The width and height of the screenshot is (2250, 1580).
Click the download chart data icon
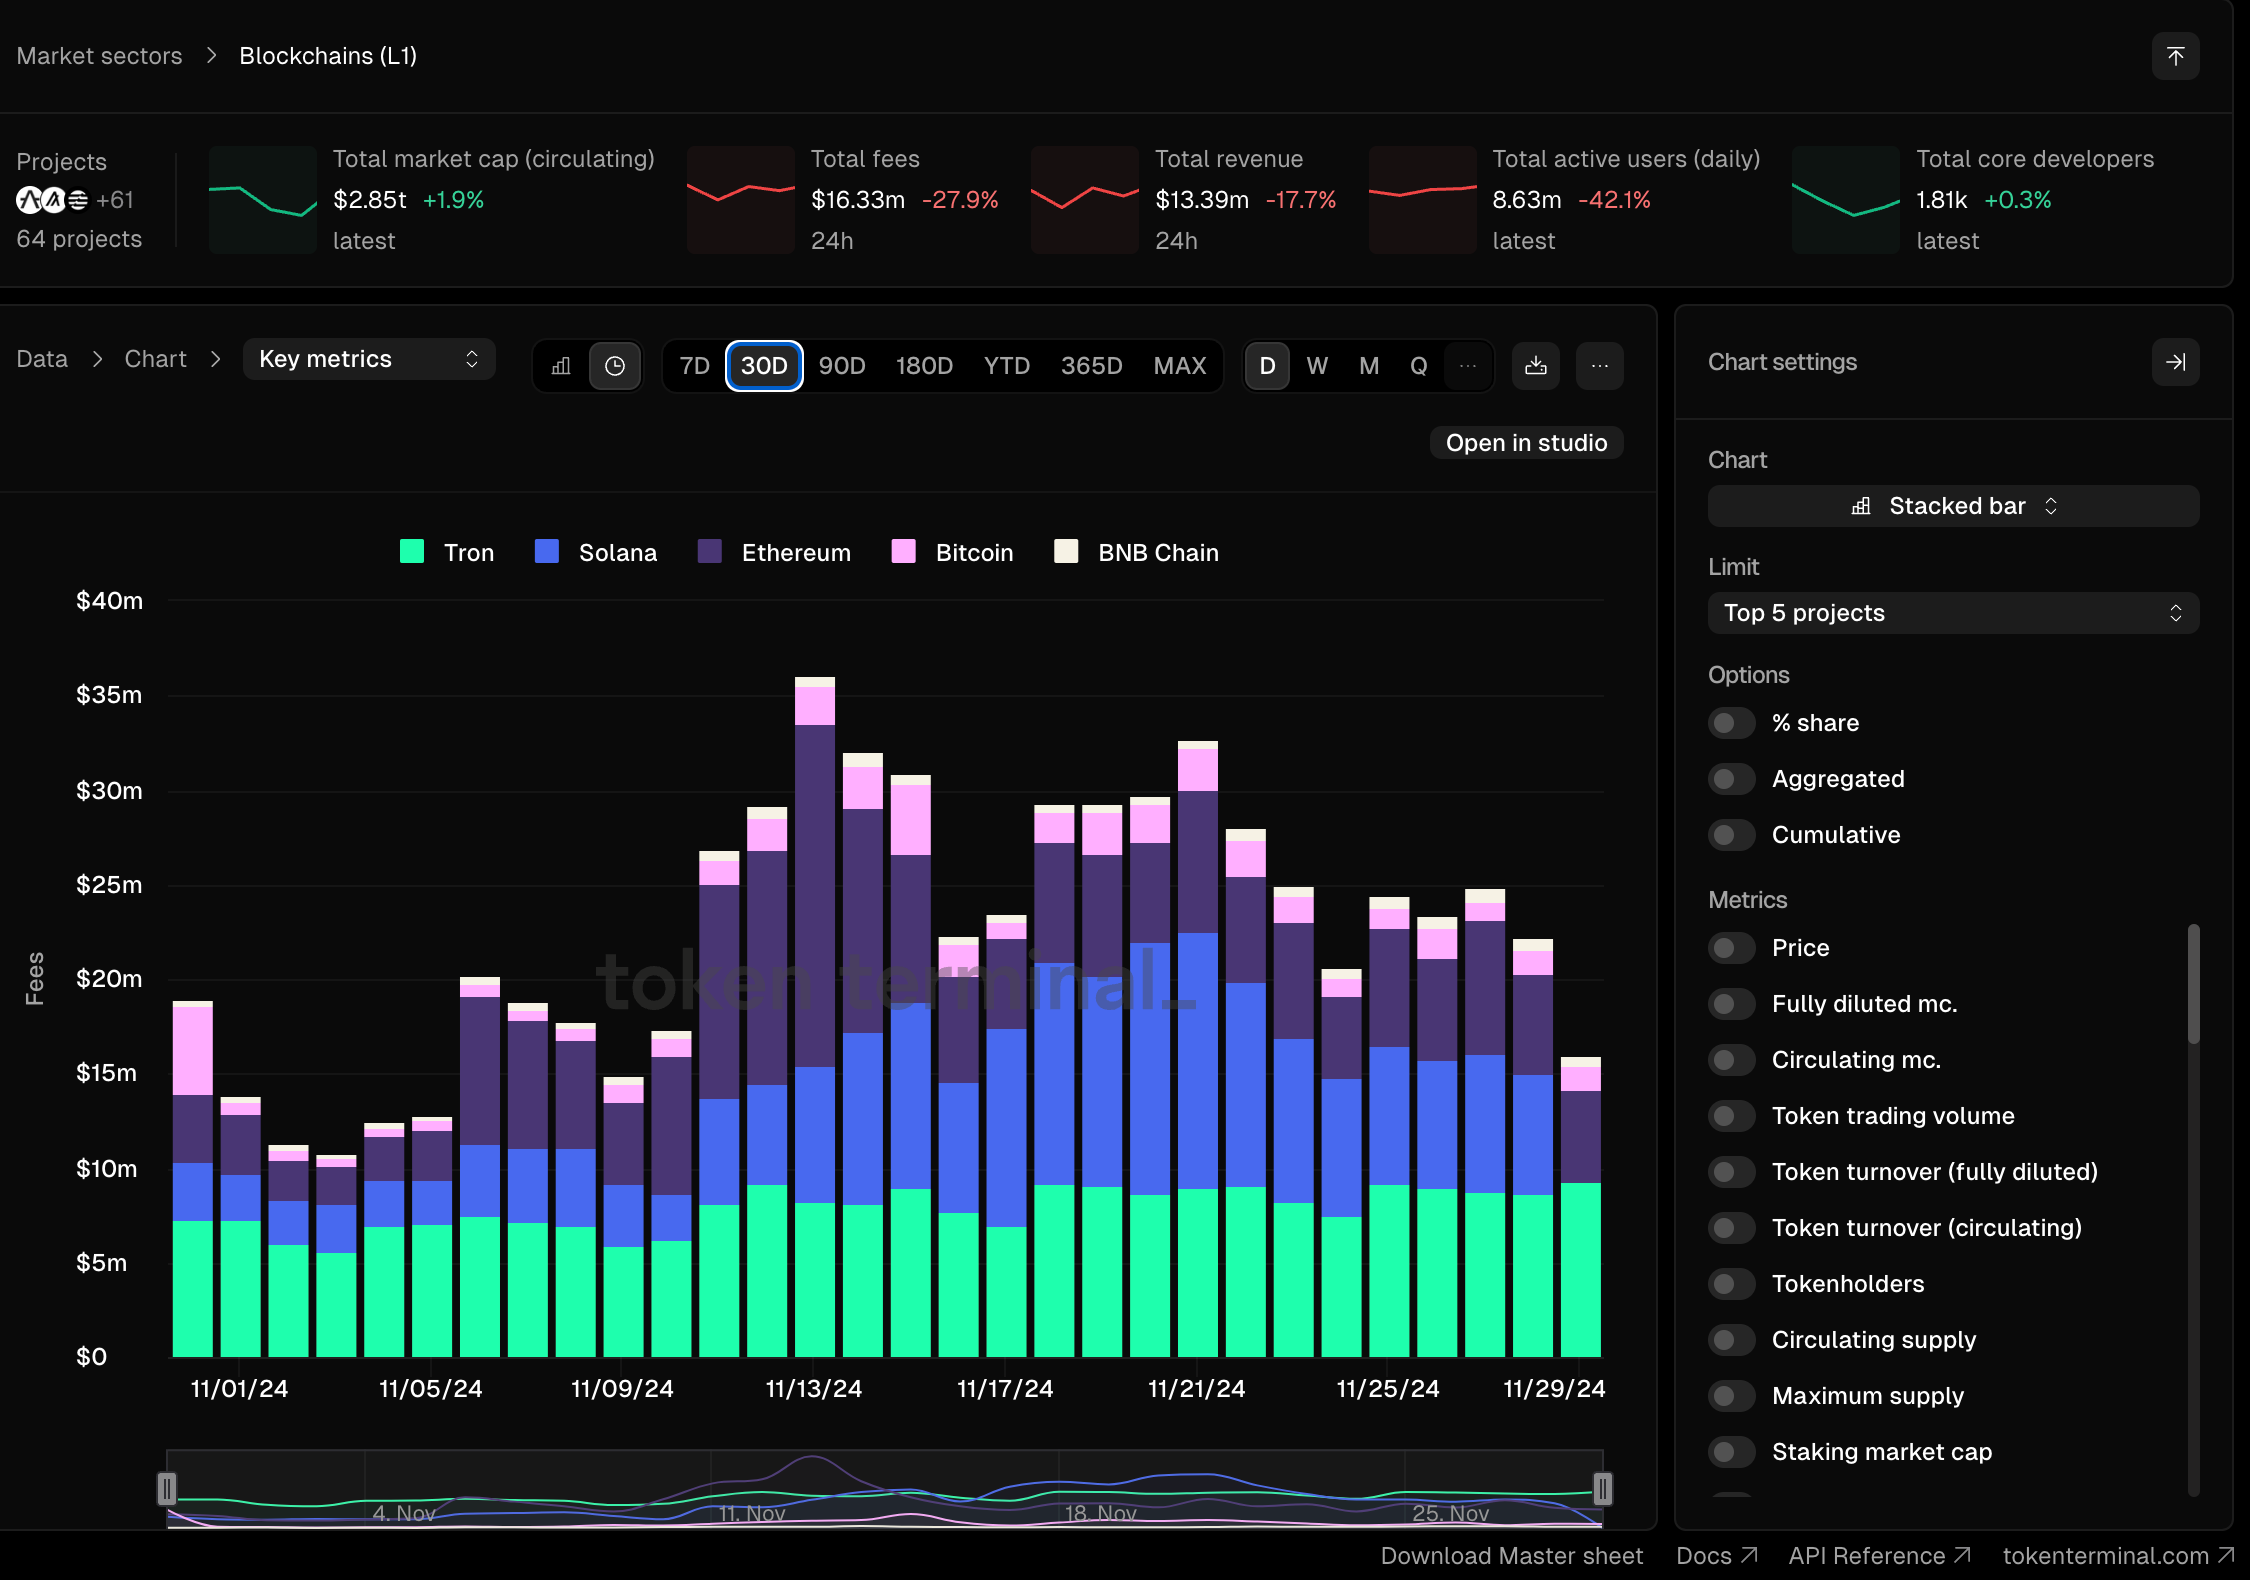(1535, 366)
